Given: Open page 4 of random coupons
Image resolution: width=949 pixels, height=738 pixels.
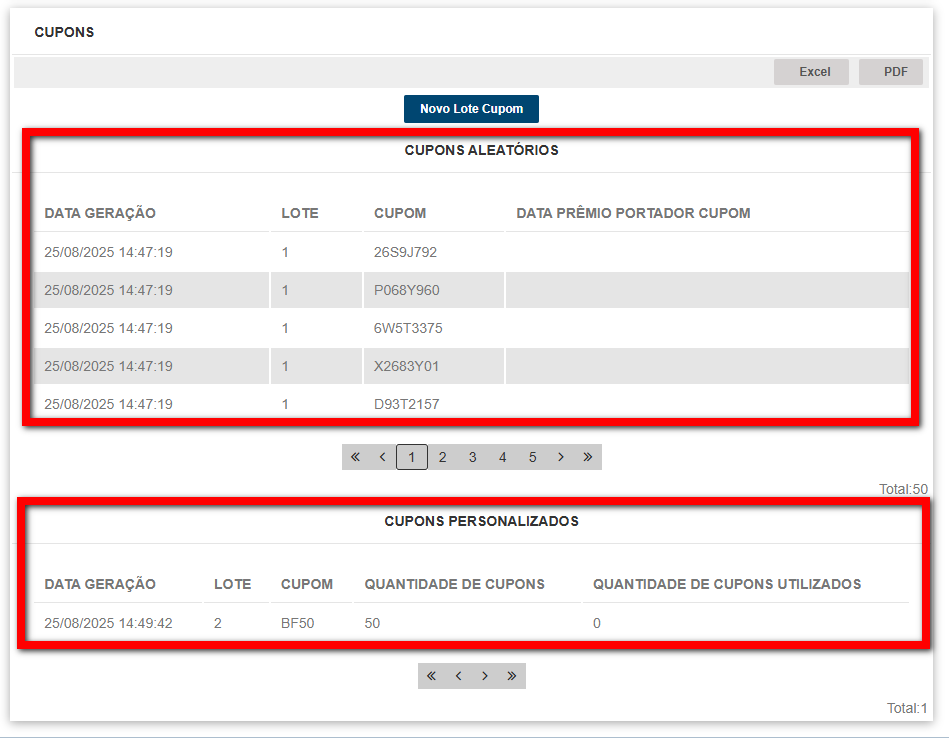Looking at the screenshot, I should 502,457.
